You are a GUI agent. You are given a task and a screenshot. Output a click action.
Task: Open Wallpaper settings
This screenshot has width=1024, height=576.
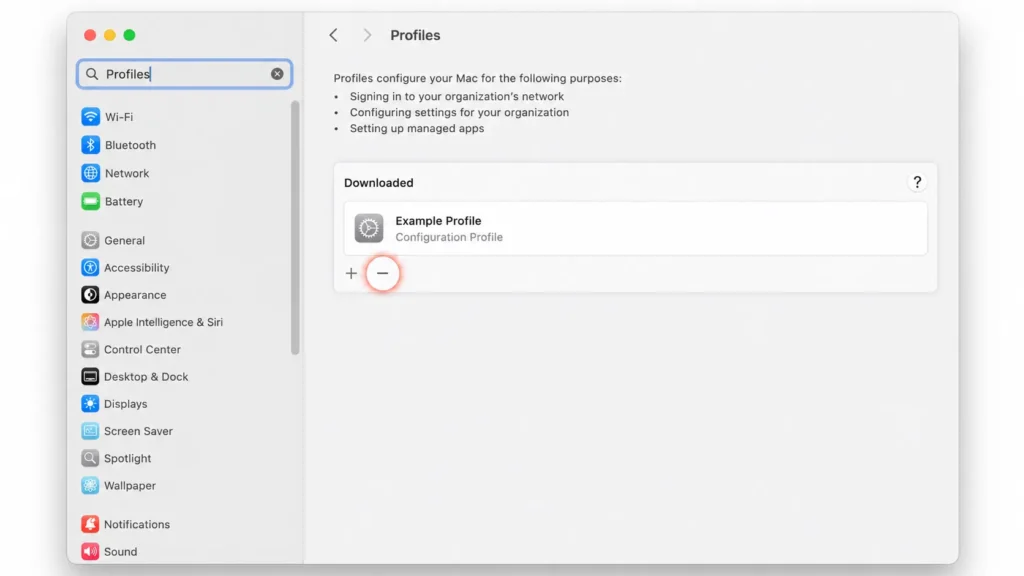pos(119,485)
